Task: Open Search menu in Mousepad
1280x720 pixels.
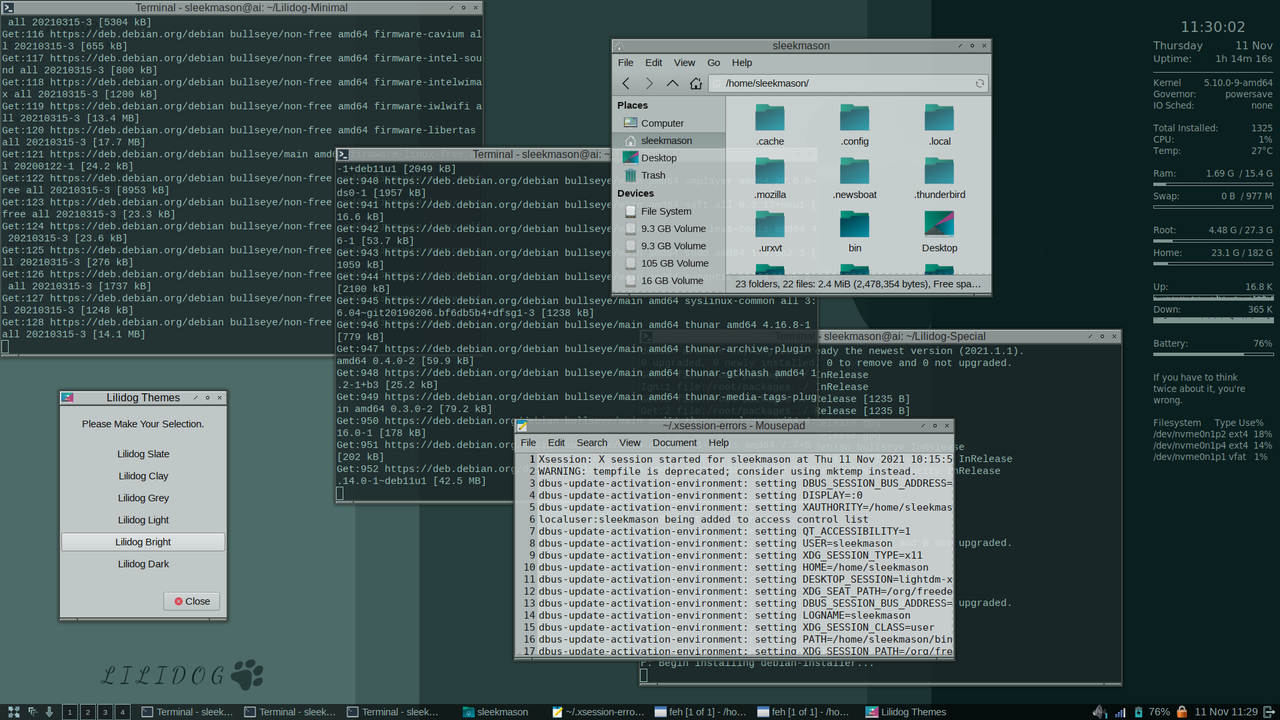Action: [591, 442]
